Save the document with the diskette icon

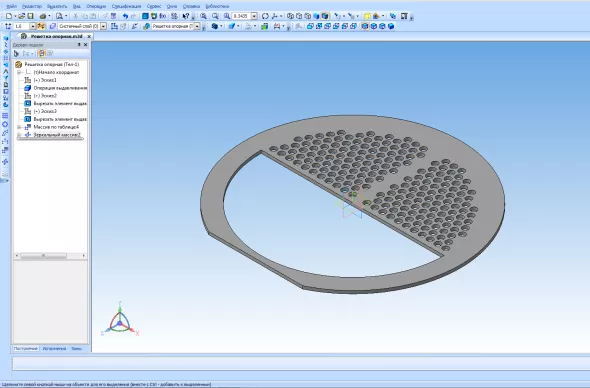point(31,16)
